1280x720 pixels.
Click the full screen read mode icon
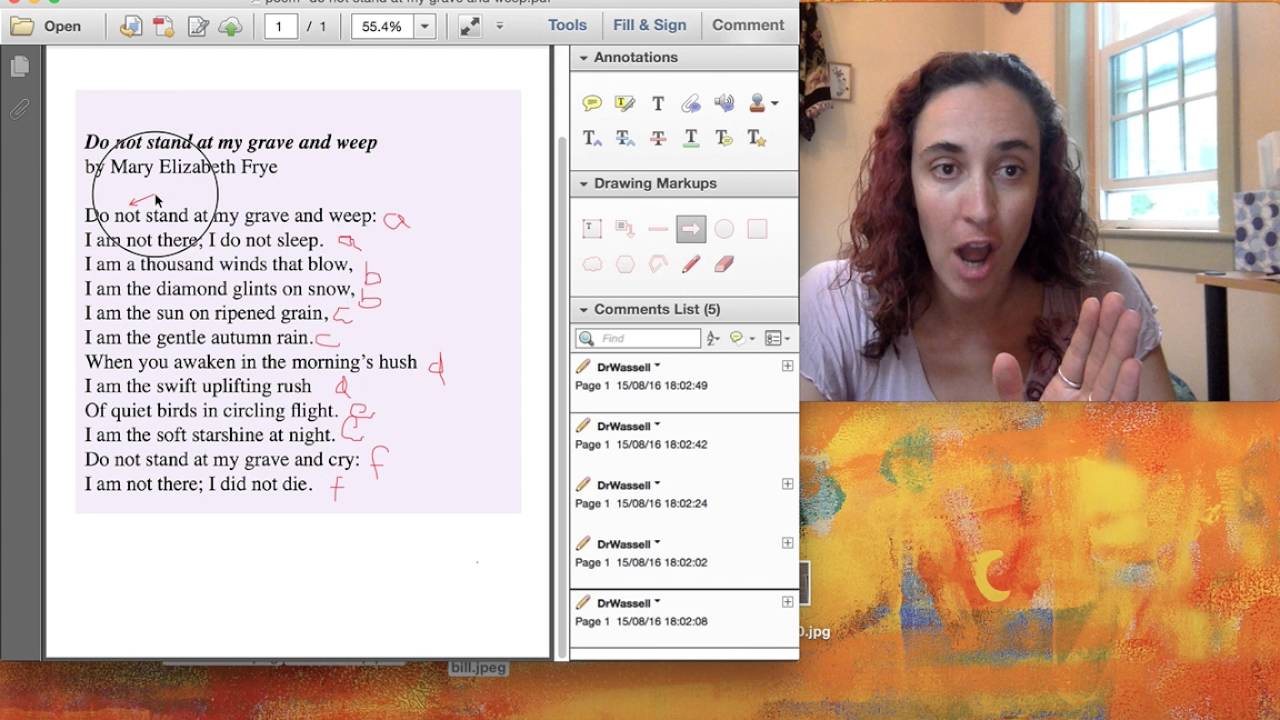(470, 26)
